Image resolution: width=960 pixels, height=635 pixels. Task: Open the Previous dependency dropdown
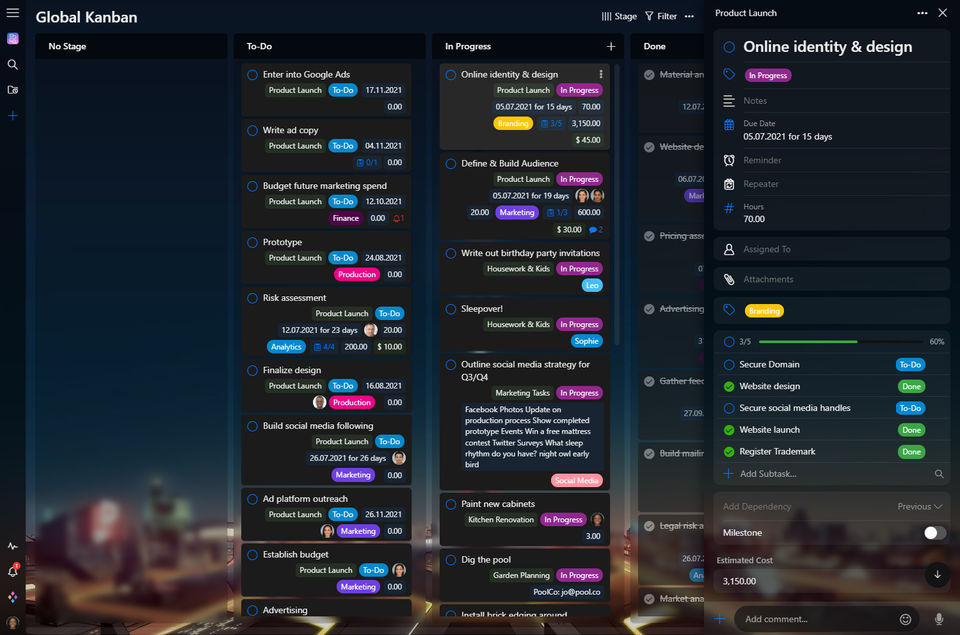pyautogui.click(x=919, y=506)
